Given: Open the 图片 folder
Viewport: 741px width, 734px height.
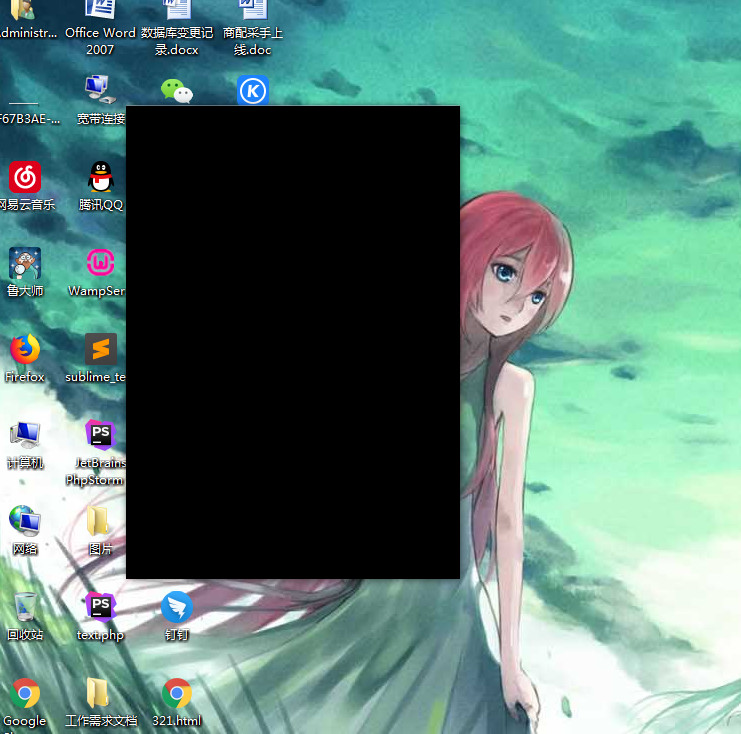Looking at the screenshot, I should click(x=99, y=521).
